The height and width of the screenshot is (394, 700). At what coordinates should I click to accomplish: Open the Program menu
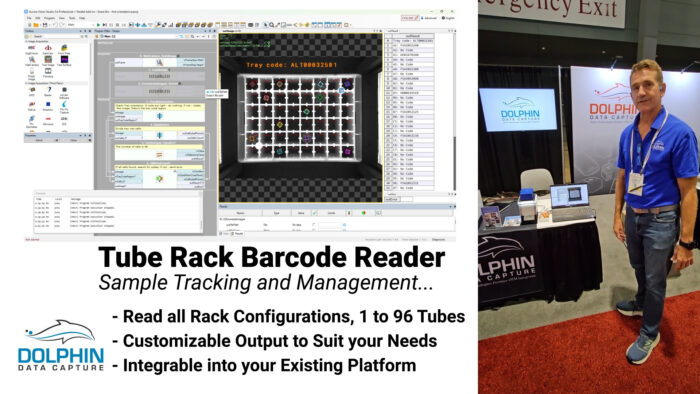[x=50, y=18]
